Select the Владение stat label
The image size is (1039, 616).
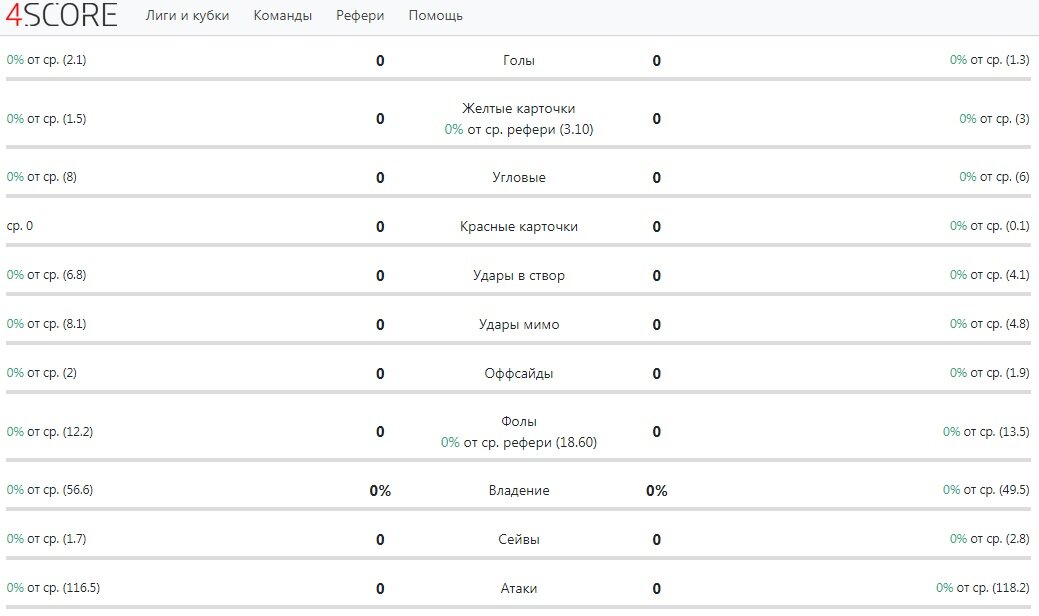519,490
